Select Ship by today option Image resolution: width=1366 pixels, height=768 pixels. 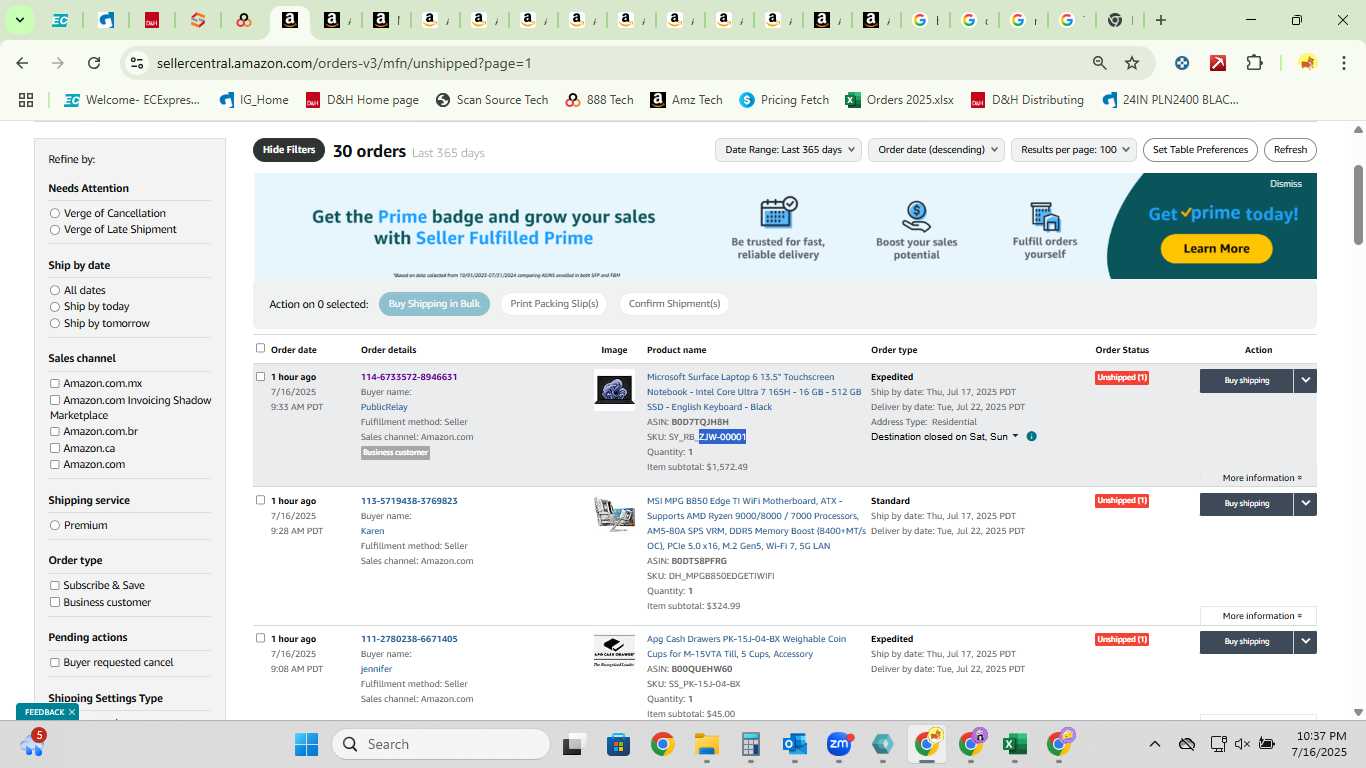point(55,306)
